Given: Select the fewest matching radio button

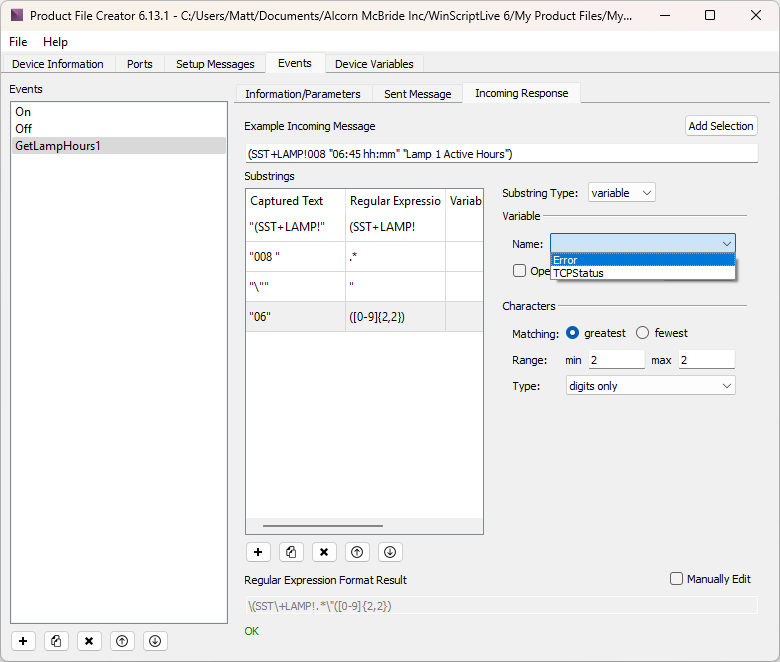Looking at the screenshot, I should (x=643, y=333).
